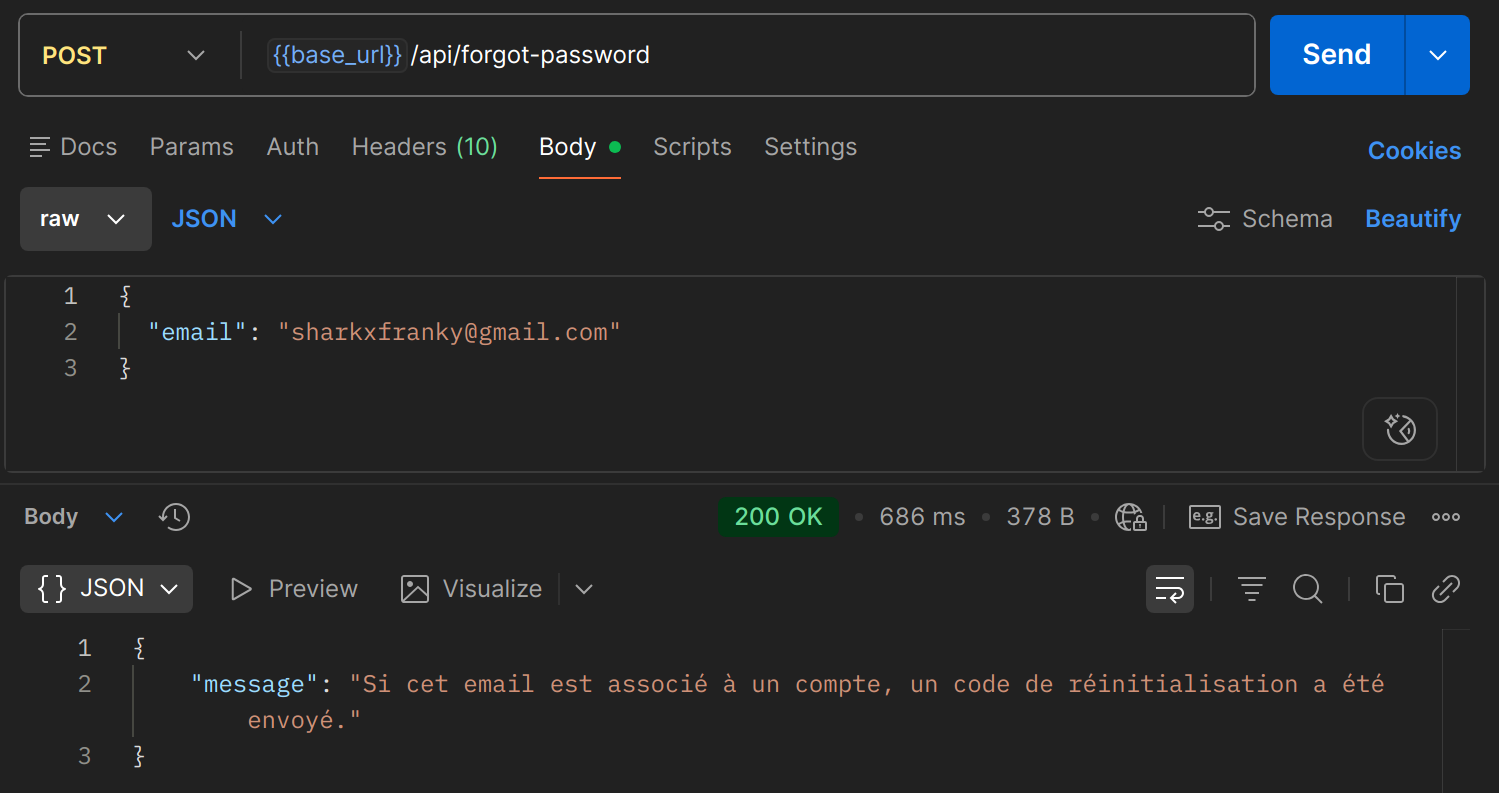This screenshot has height=793, width=1499.
Task: Switch to the Visualize response view
Action: (471, 589)
